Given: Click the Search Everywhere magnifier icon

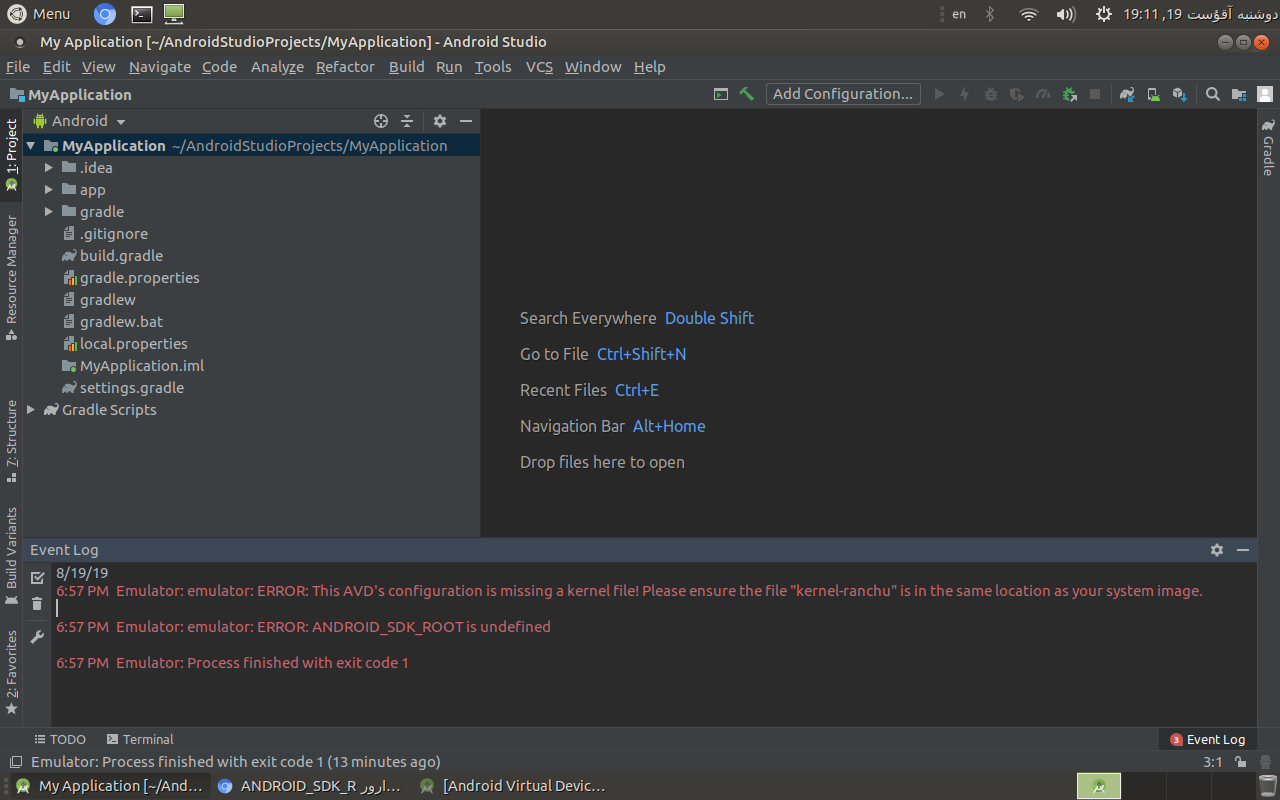Looking at the screenshot, I should [1212, 94].
